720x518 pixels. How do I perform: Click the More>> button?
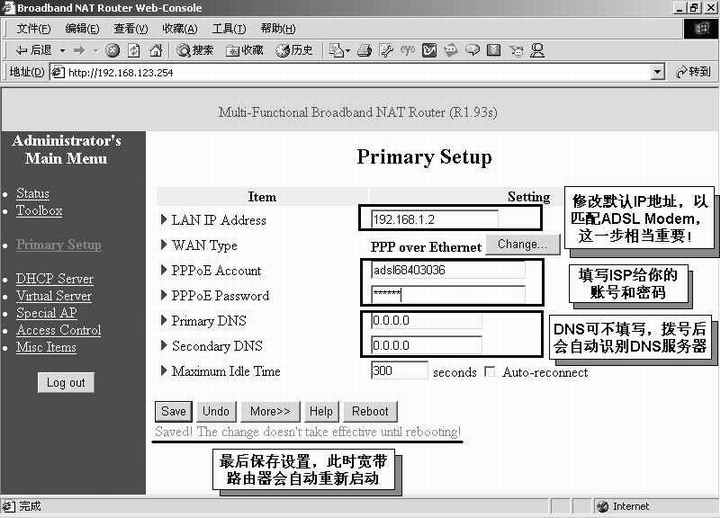click(x=270, y=411)
